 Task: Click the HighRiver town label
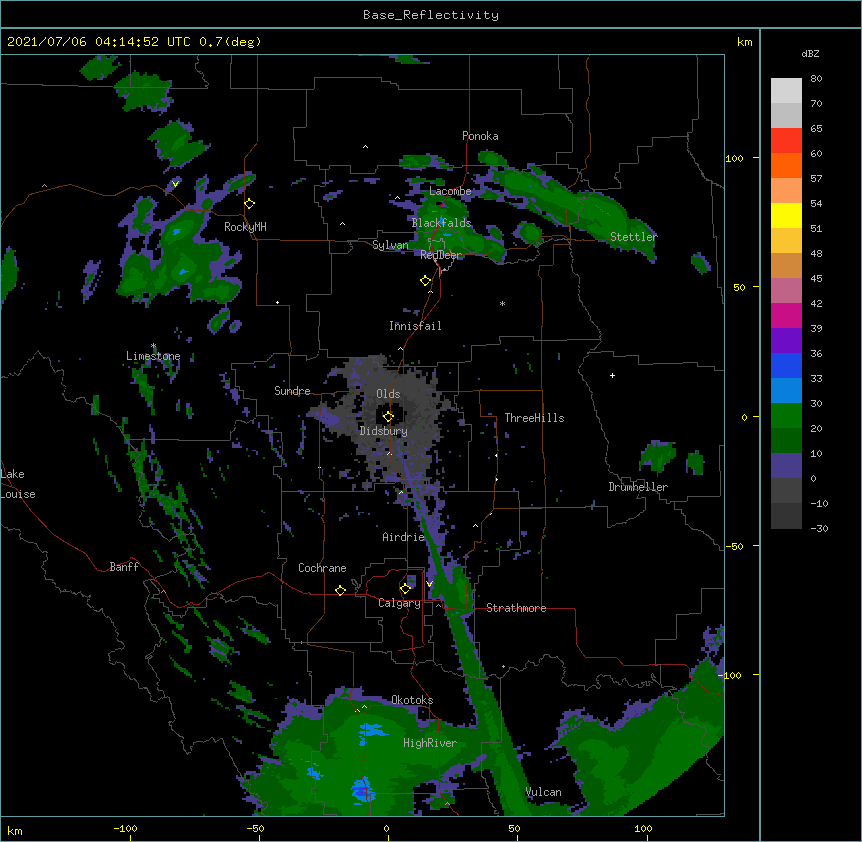pyautogui.click(x=430, y=743)
